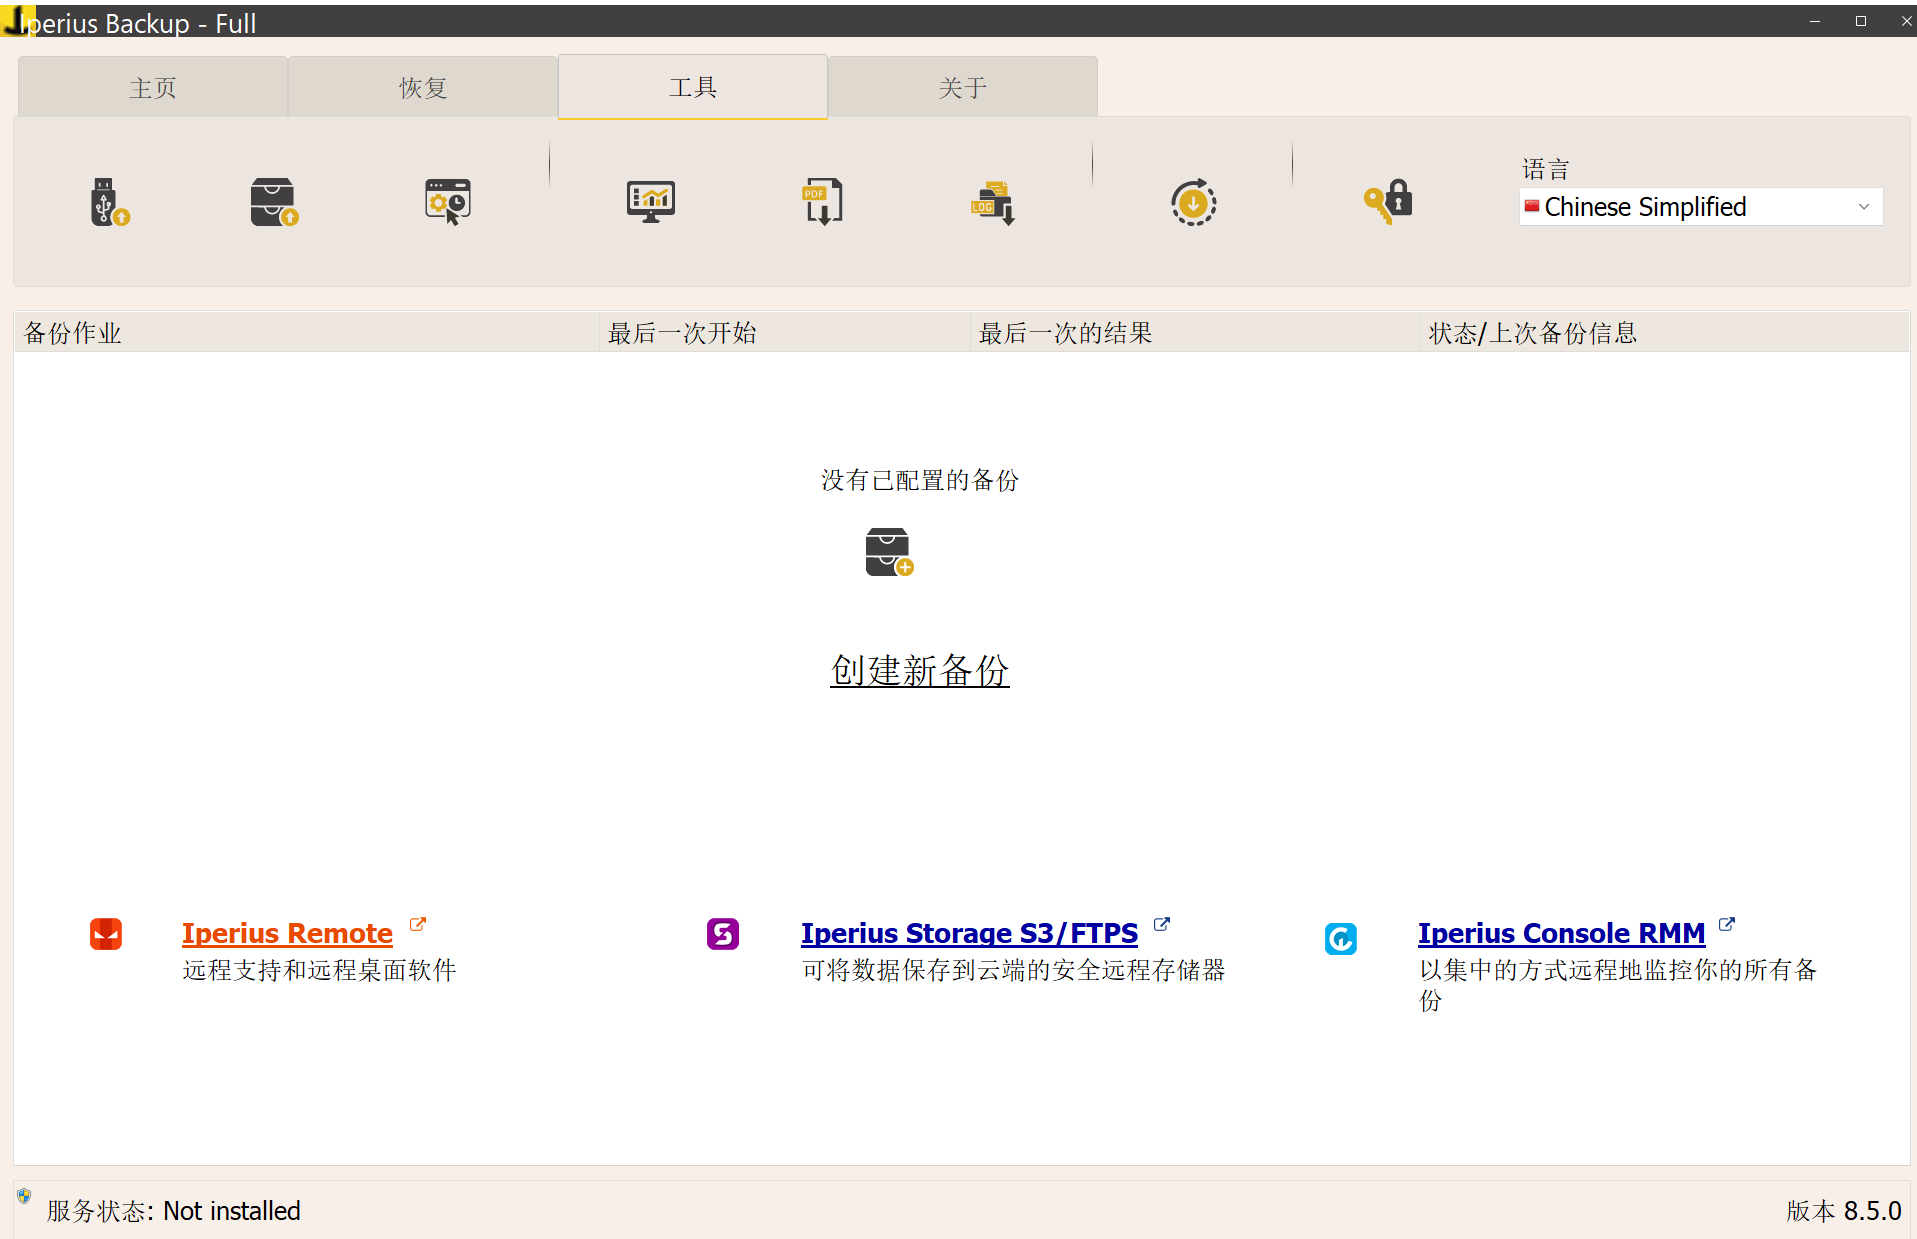Click the blue Iperius Console logo icon
1917x1239 pixels.
coord(1341,939)
